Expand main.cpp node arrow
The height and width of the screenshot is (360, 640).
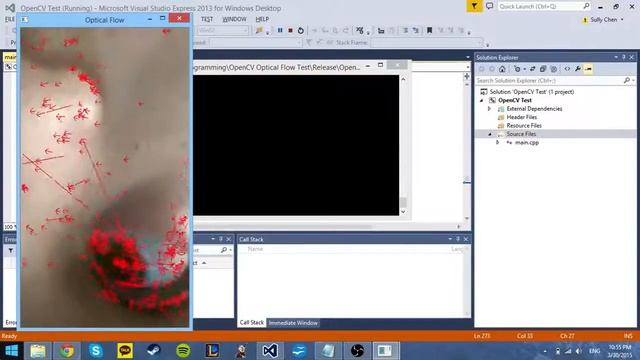click(498, 142)
